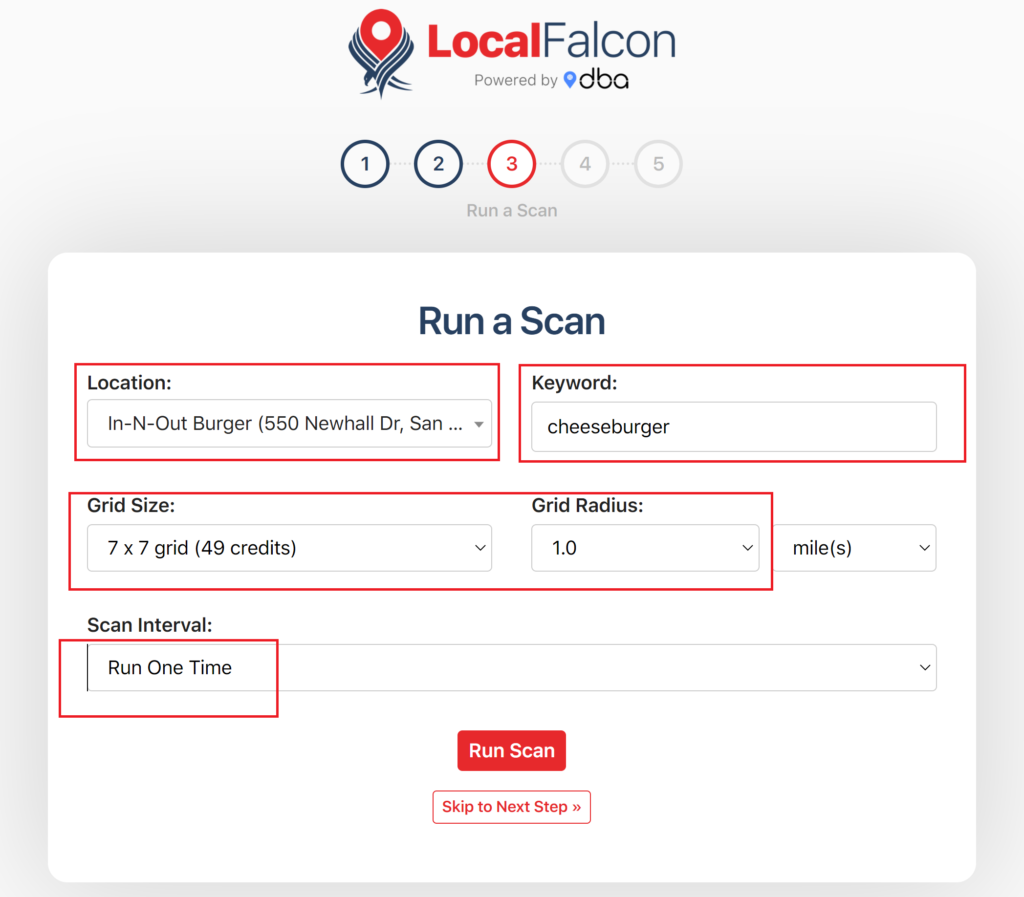Open the Grid Radius dropdown showing 1.0

(645, 548)
